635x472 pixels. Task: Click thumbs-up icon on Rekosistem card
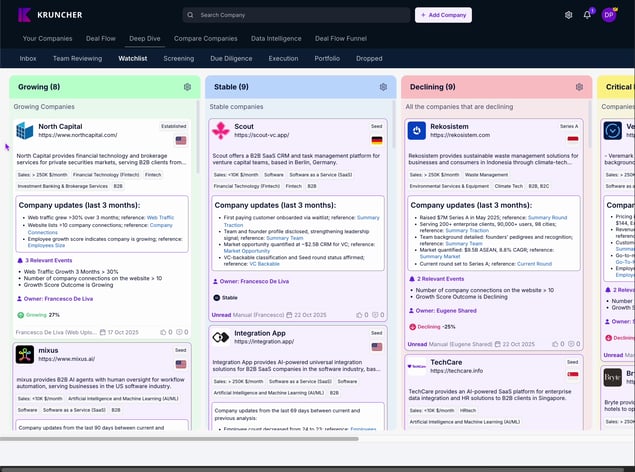(x=556, y=343)
